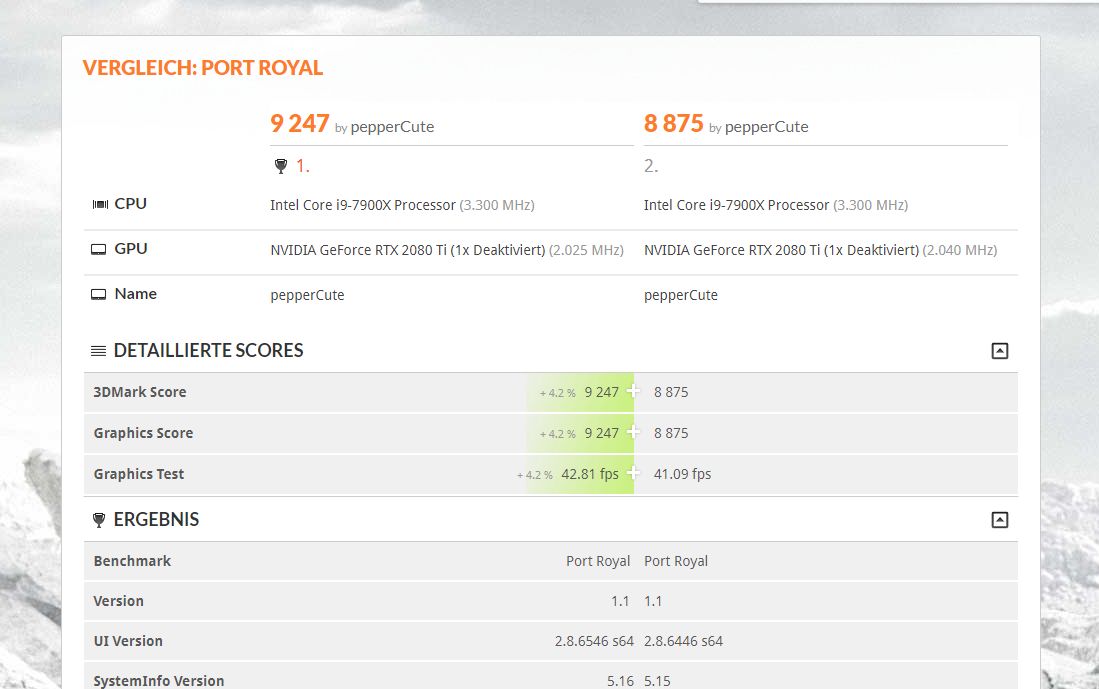Click the "DETAILLIERTE SCORES" heading text
1099x689 pixels.
[208, 350]
